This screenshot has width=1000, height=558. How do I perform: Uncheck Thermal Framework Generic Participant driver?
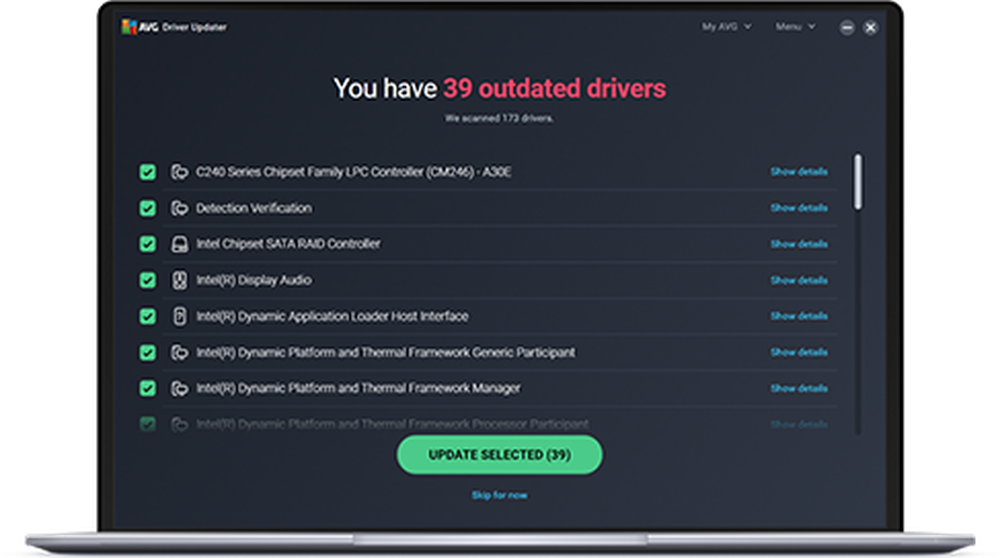[x=147, y=353]
